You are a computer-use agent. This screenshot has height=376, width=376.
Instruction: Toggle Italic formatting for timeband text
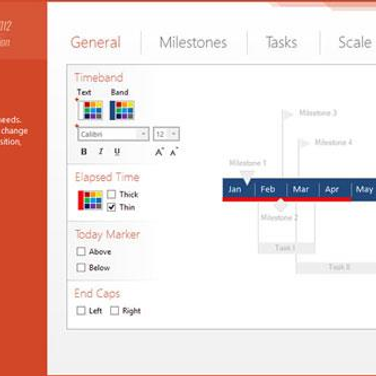pyautogui.click(x=101, y=152)
